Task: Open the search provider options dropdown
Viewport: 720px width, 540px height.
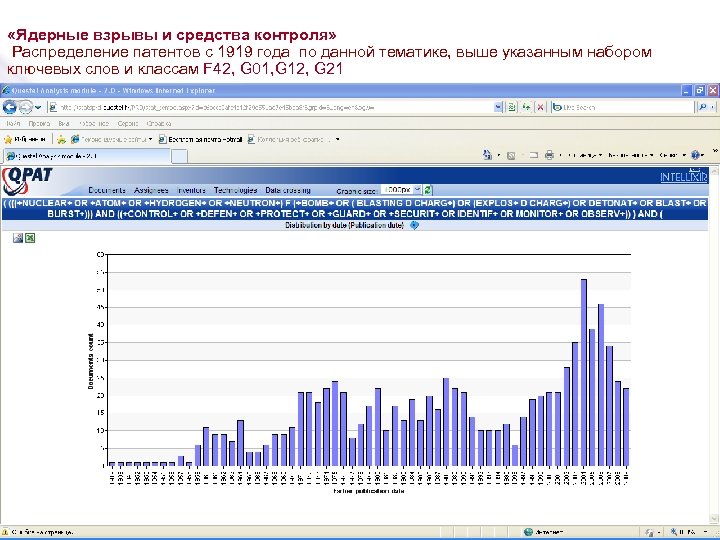Action: [713, 107]
